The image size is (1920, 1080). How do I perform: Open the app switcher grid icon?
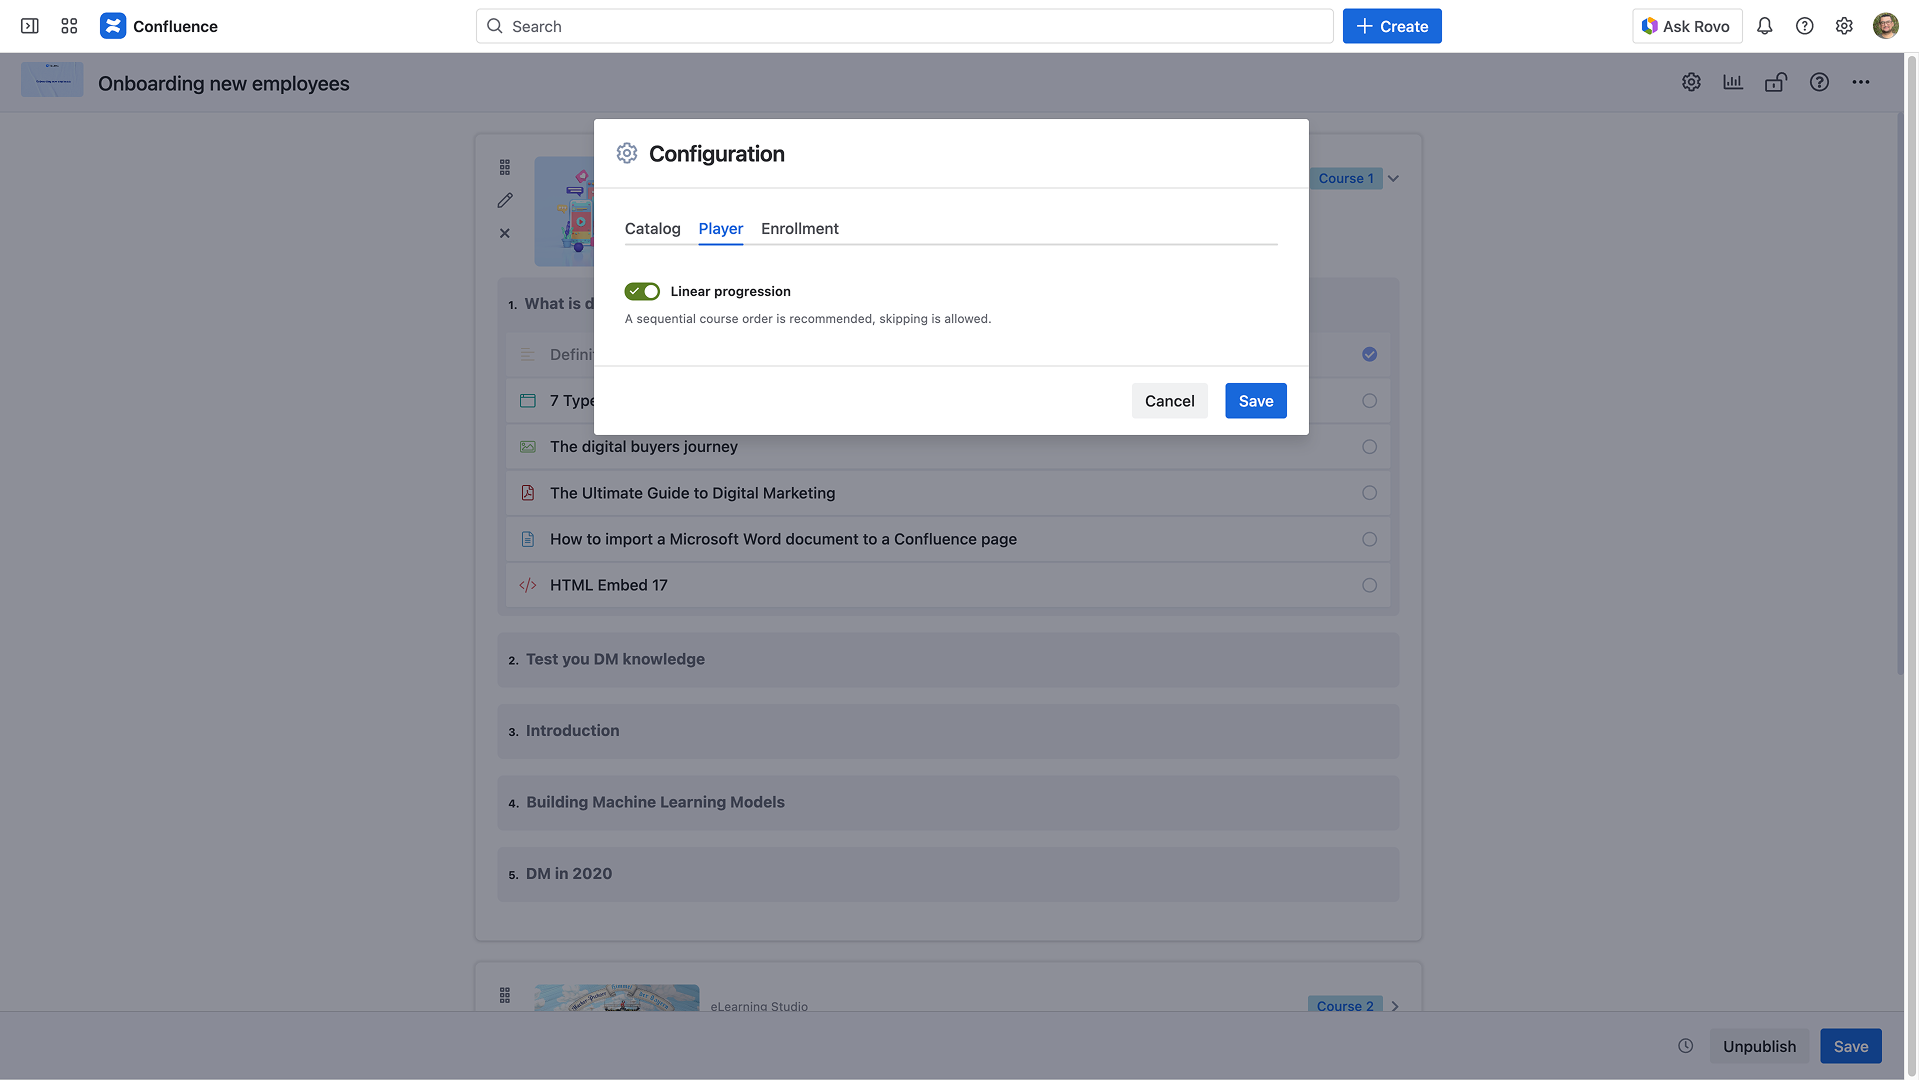[x=69, y=26]
